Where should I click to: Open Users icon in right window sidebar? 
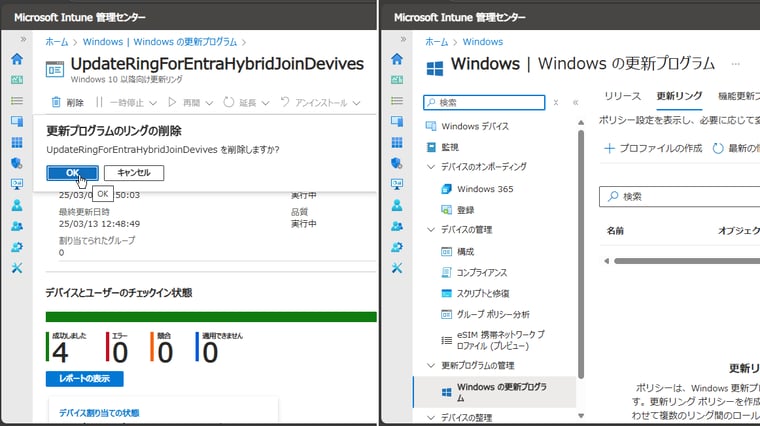coord(397,205)
